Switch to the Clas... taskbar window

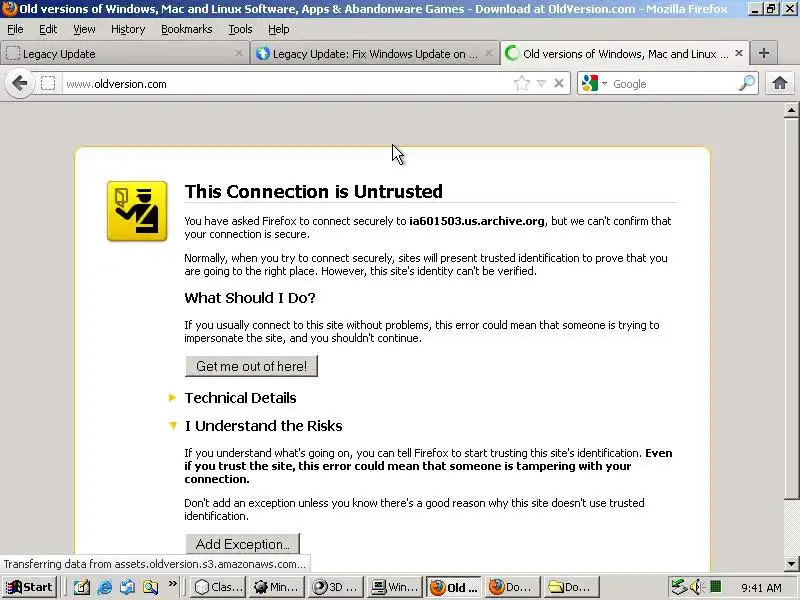click(x=218, y=587)
